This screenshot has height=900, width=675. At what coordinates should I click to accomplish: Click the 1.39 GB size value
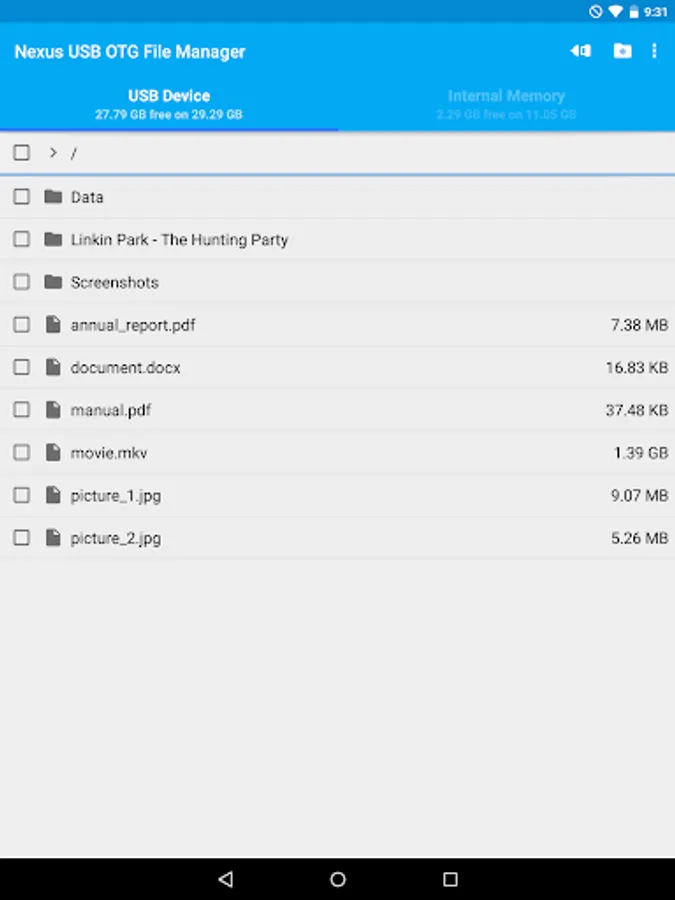(x=641, y=453)
